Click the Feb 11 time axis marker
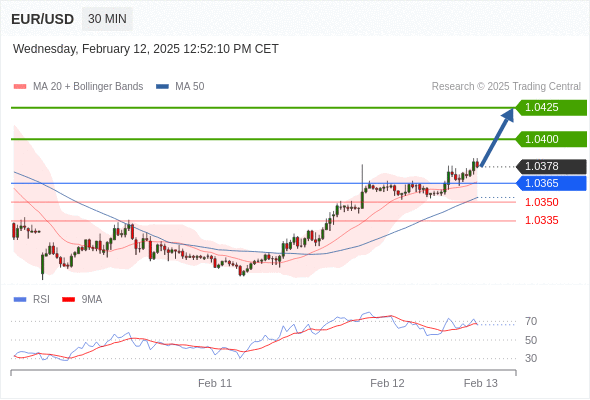The height and width of the screenshot is (400, 590). click(x=215, y=383)
